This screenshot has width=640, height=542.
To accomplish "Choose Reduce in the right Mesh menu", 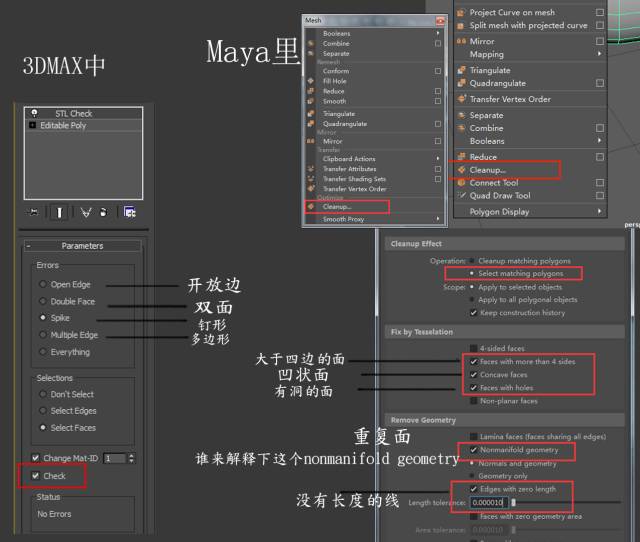I will pos(483,157).
